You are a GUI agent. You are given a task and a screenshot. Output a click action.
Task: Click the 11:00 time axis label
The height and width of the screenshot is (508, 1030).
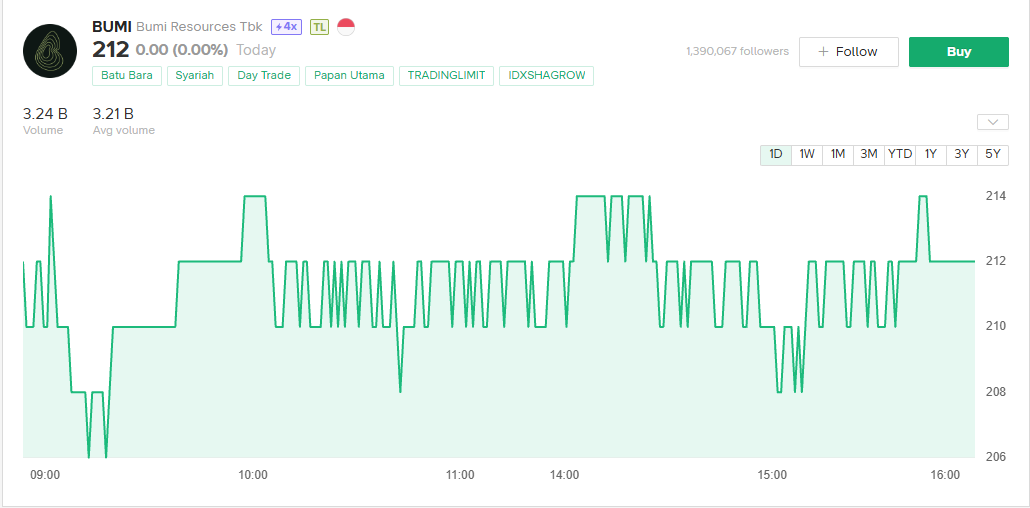tap(460, 474)
